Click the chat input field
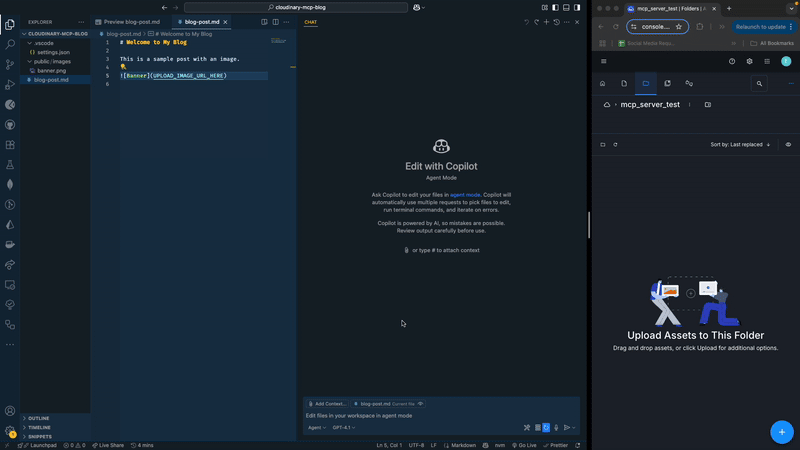This screenshot has height=450, width=800. pyautogui.click(x=441, y=415)
